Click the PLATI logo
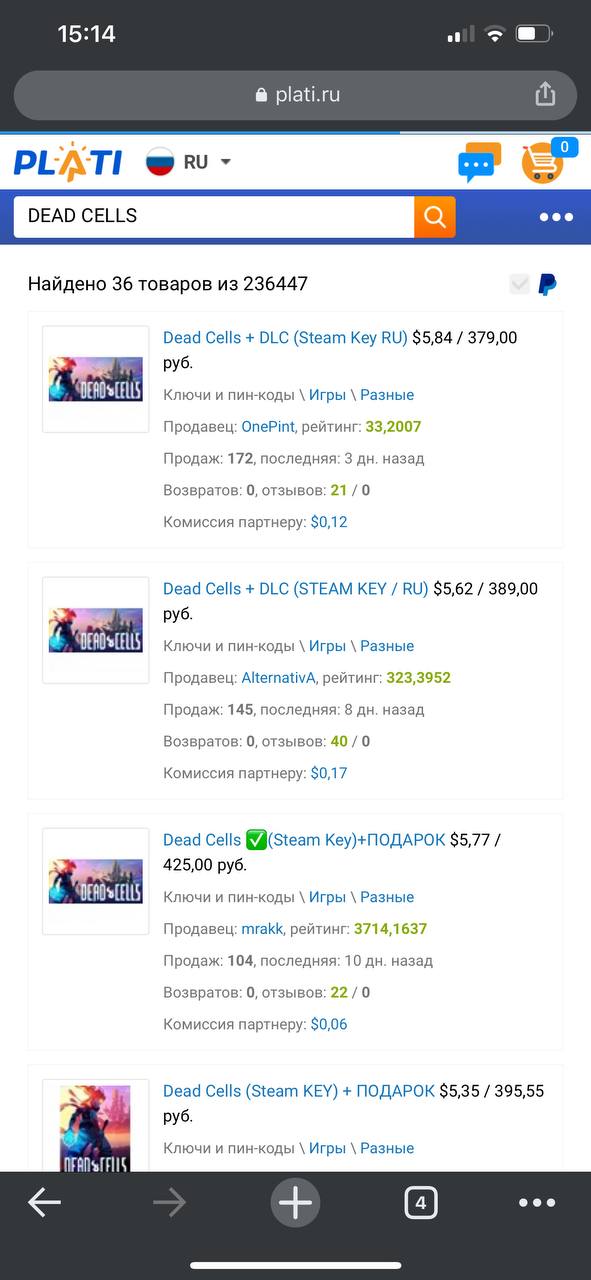Viewport: 591px width, 1280px height. point(68,162)
